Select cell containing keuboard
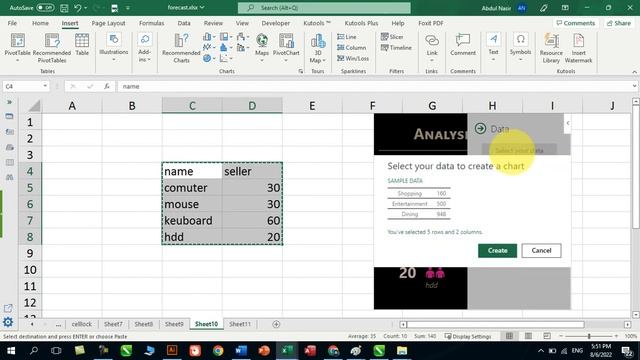Image resolution: width=640 pixels, height=360 pixels. (x=192, y=220)
